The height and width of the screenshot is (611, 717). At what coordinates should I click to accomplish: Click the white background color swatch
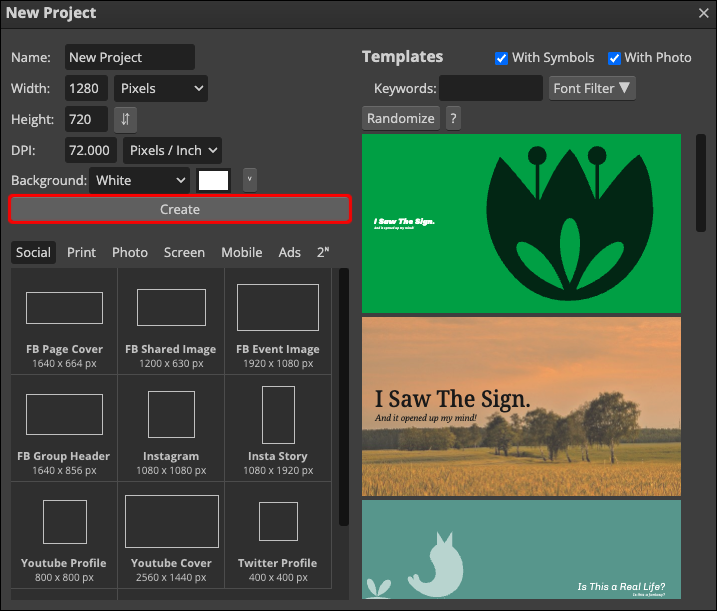214,180
